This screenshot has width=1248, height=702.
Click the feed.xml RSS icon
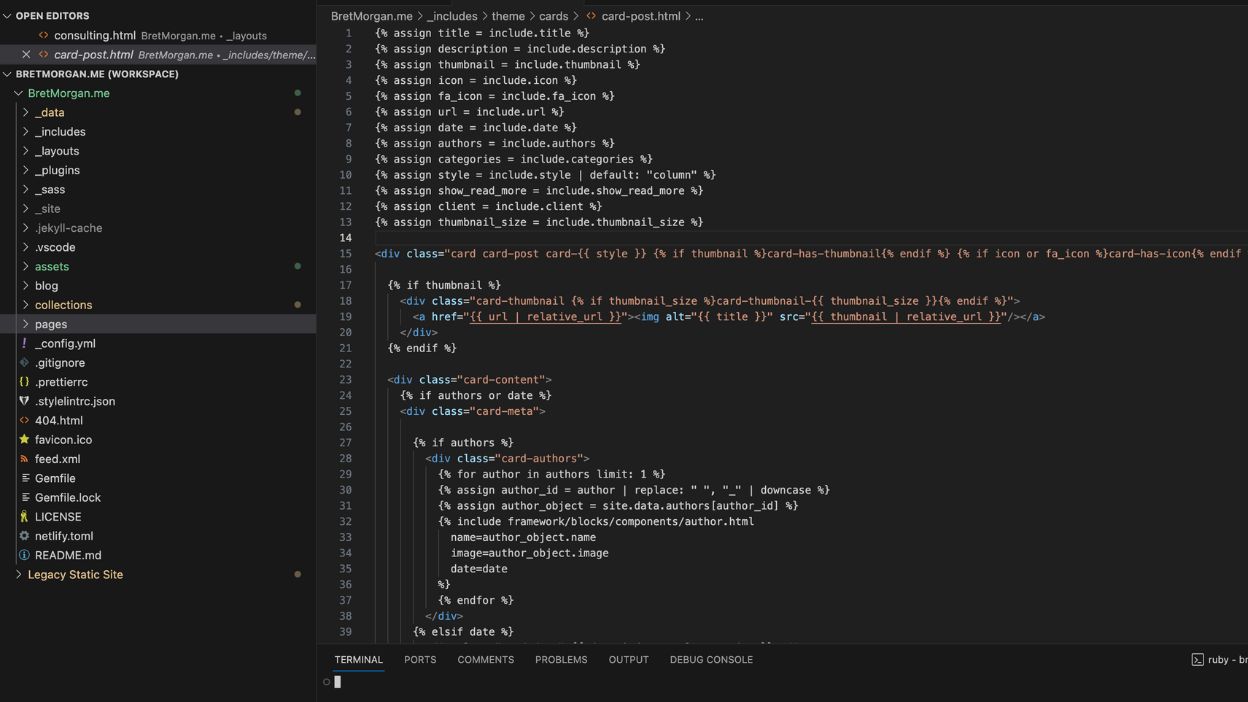pyautogui.click(x=23, y=458)
